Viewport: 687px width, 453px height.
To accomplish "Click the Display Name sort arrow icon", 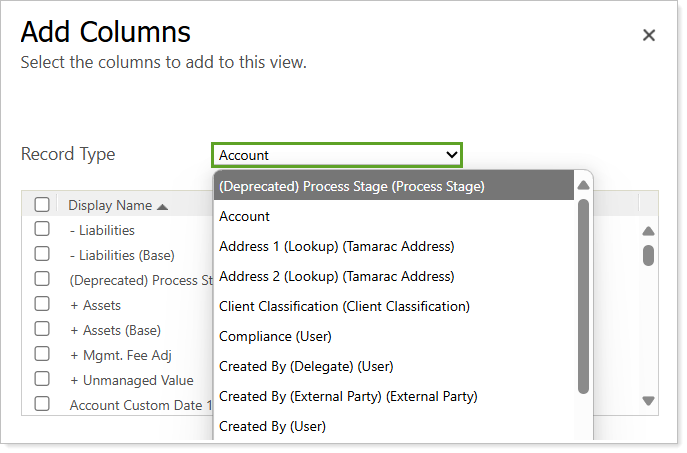I will [163, 206].
